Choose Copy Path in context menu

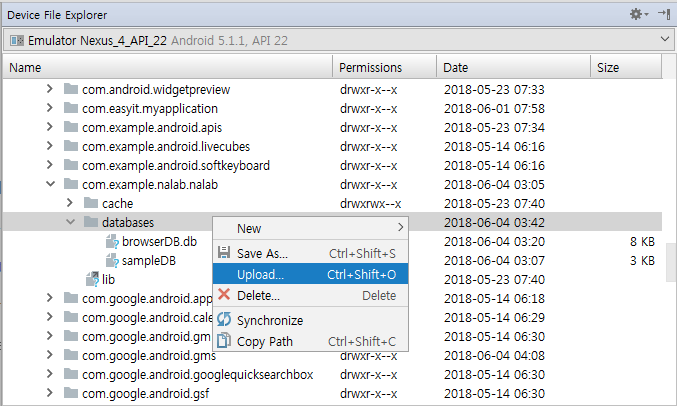pos(310,342)
